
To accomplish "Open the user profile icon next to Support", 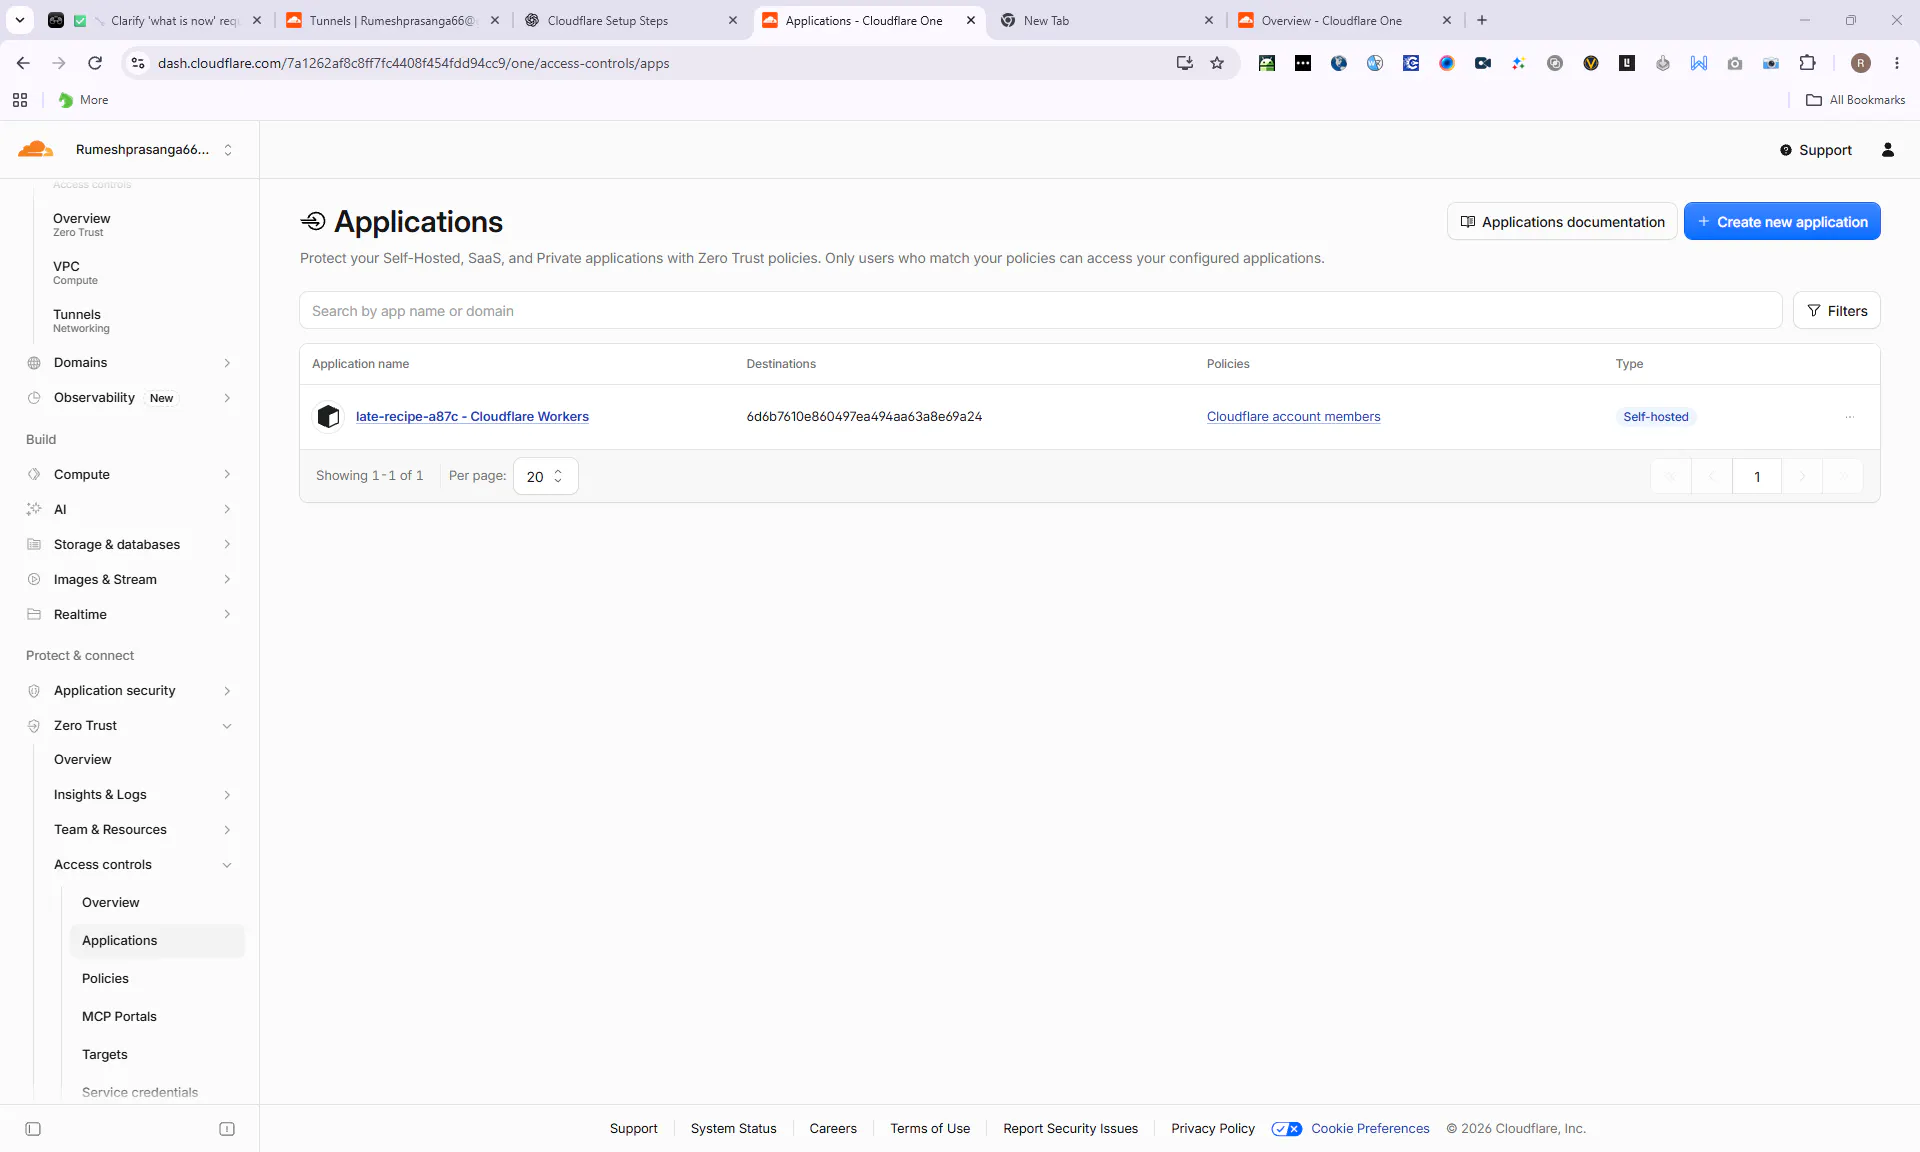I will click(1888, 150).
